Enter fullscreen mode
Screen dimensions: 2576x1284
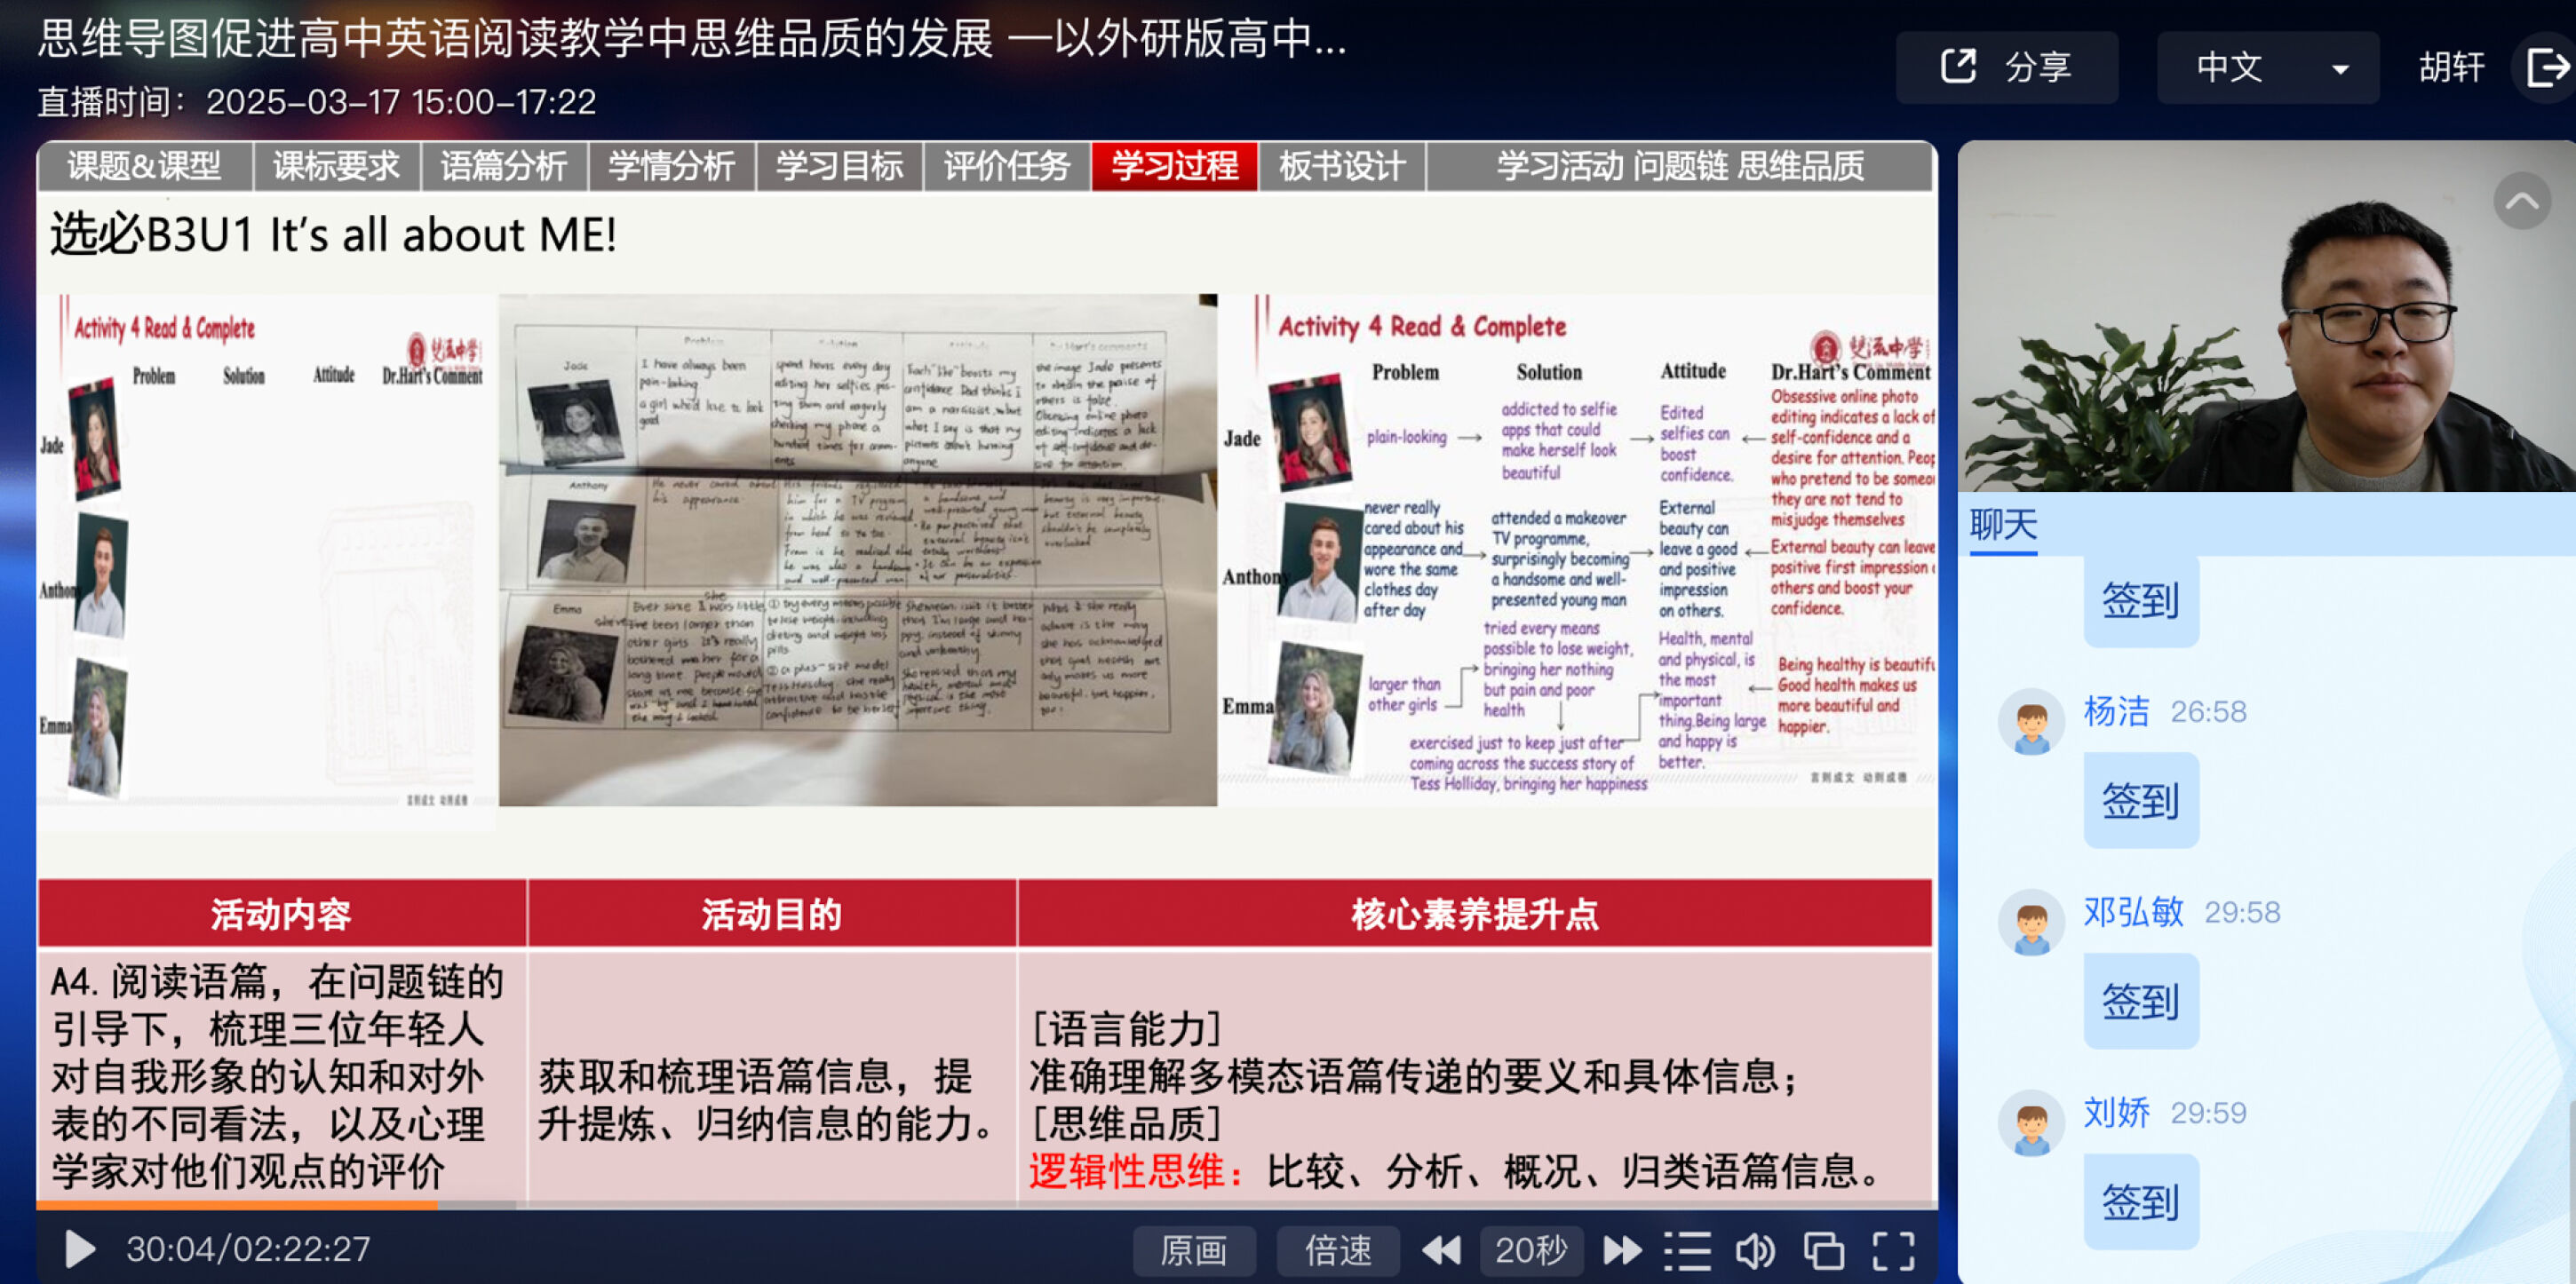[x=1893, y=1250]
